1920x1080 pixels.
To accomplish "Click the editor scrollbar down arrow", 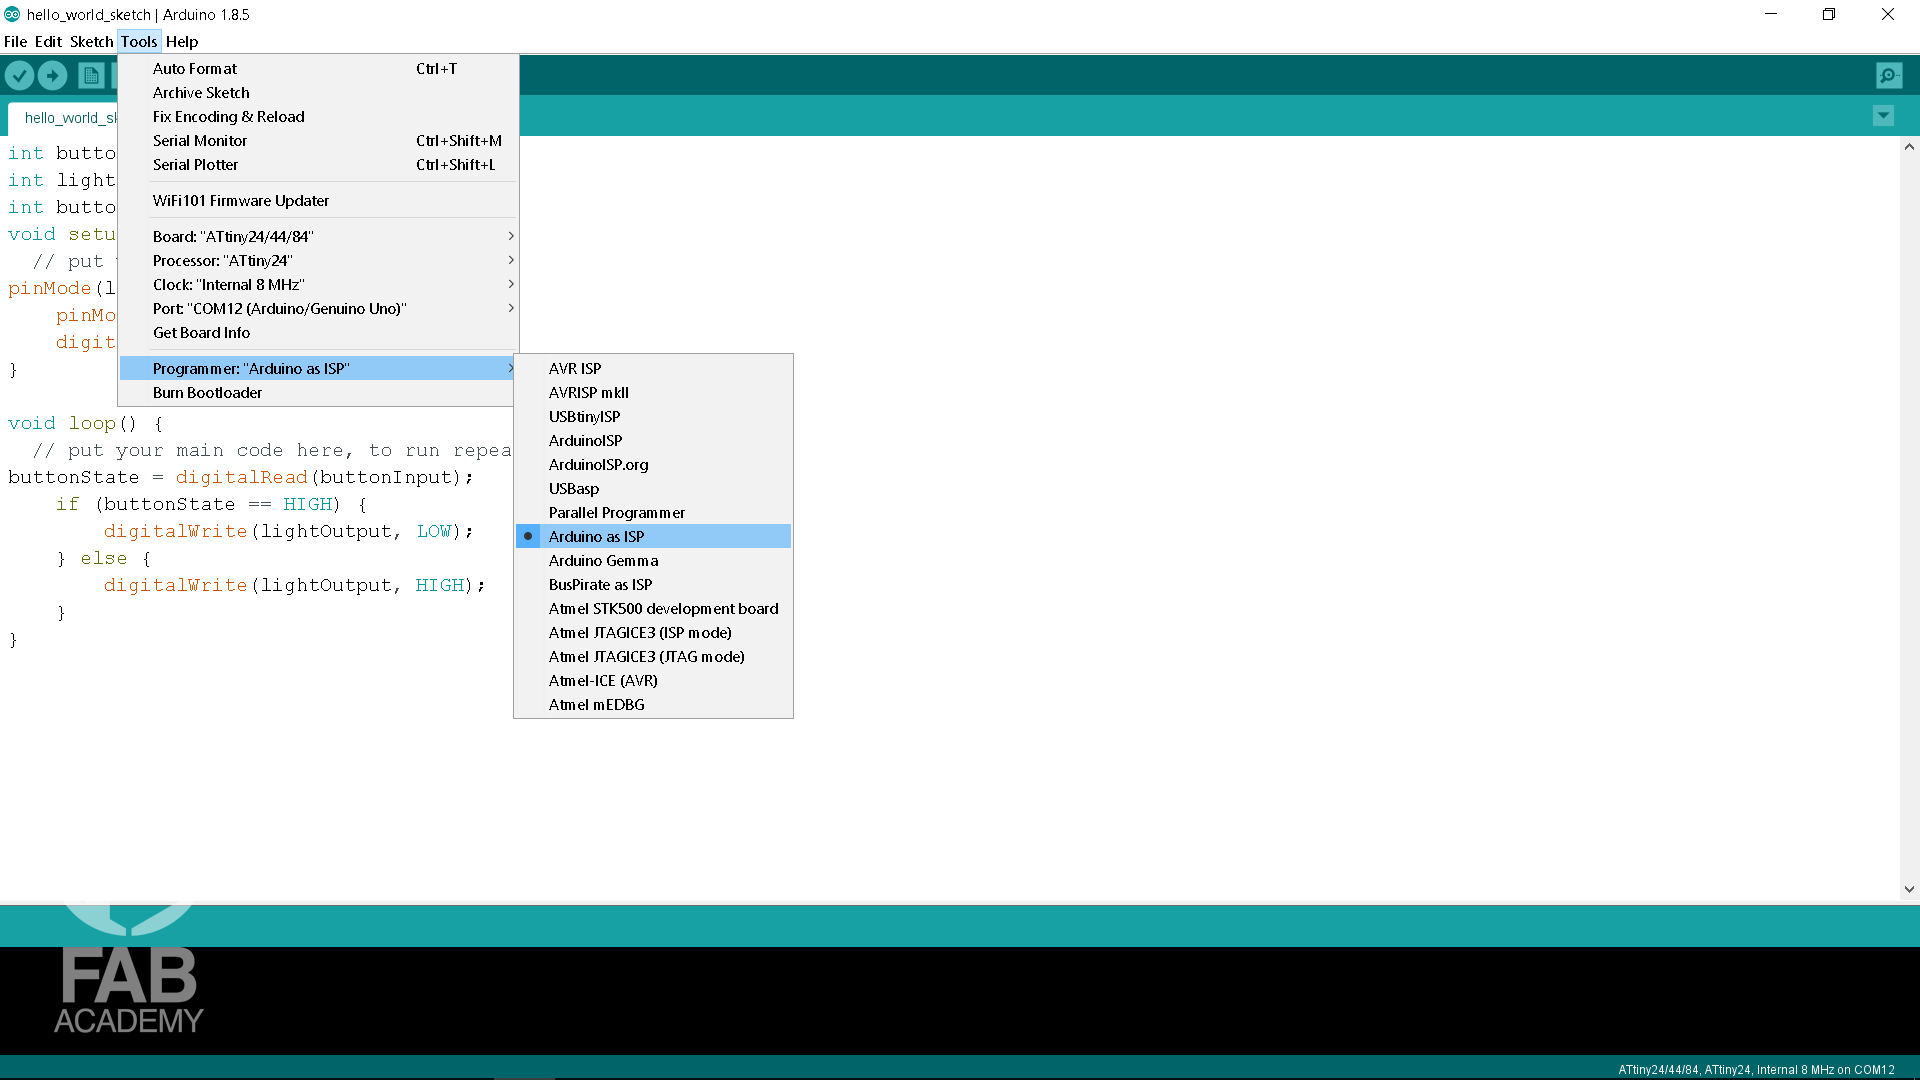I will point(1909,889).
